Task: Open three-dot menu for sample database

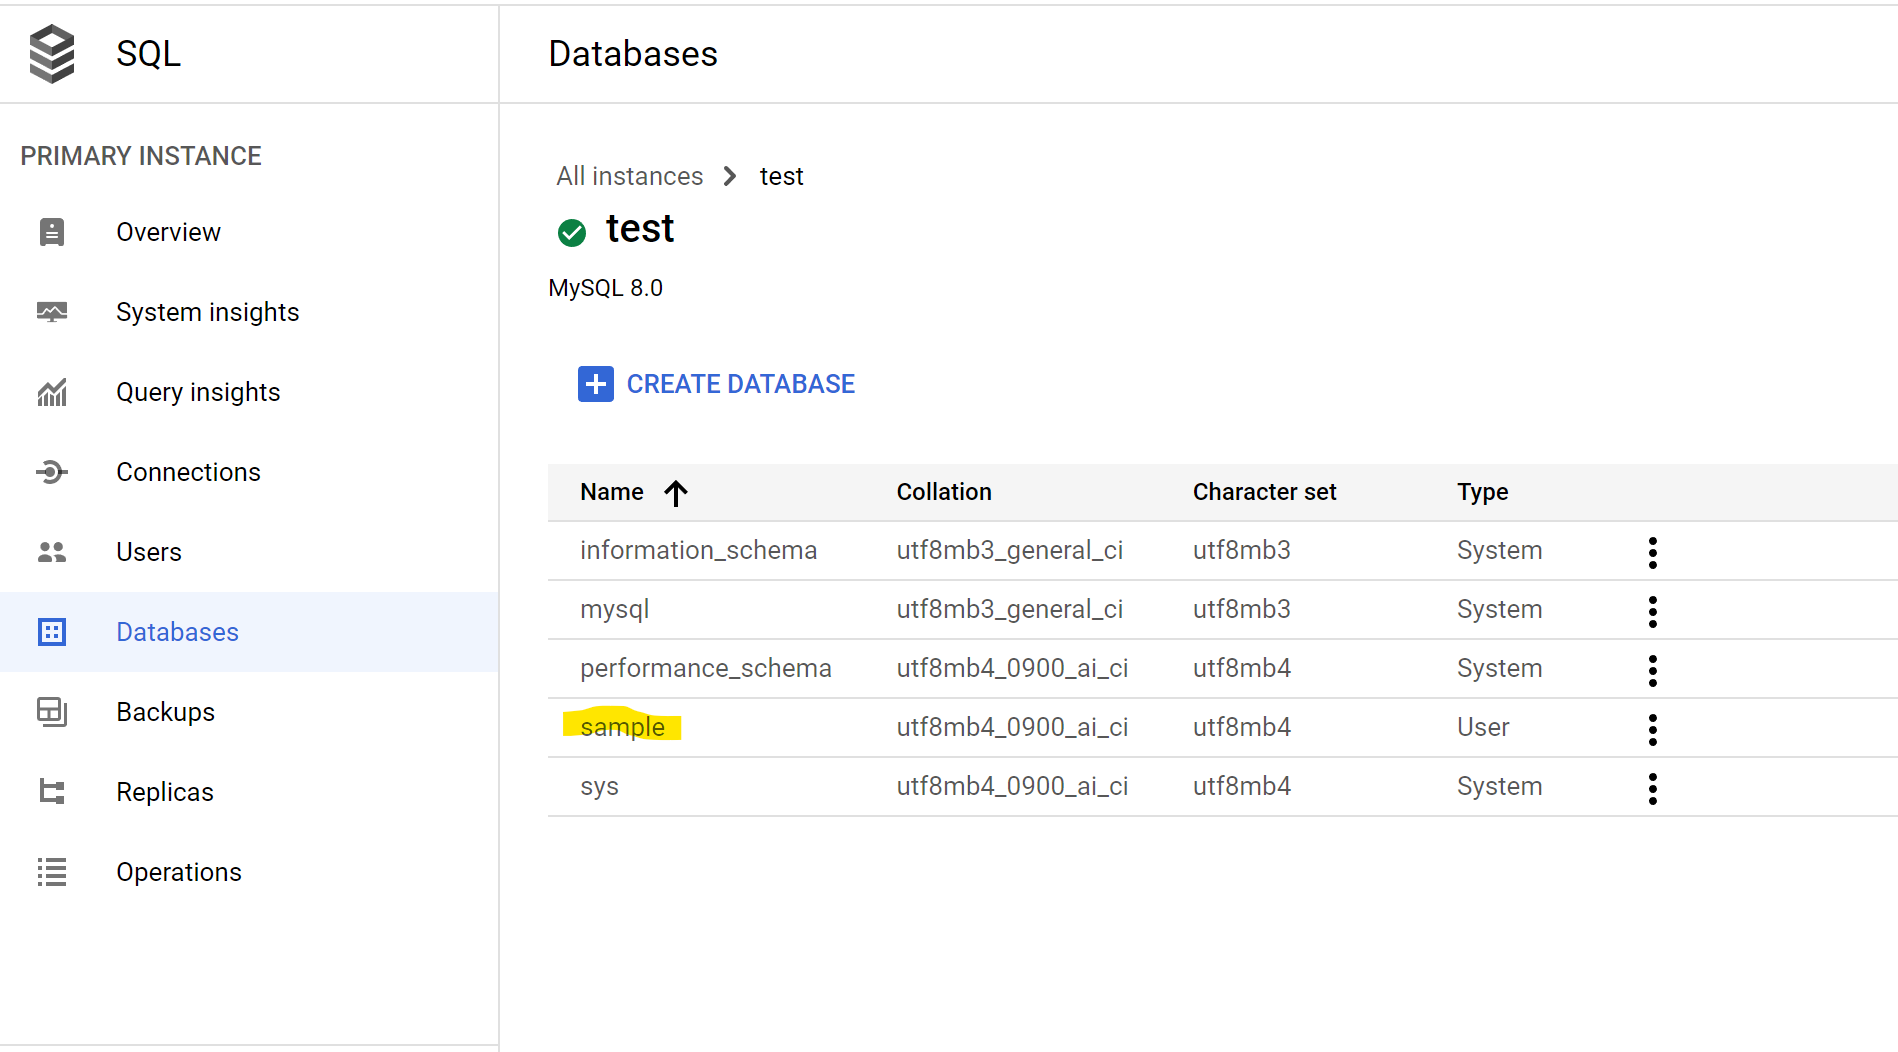Action: point(1653,729)
